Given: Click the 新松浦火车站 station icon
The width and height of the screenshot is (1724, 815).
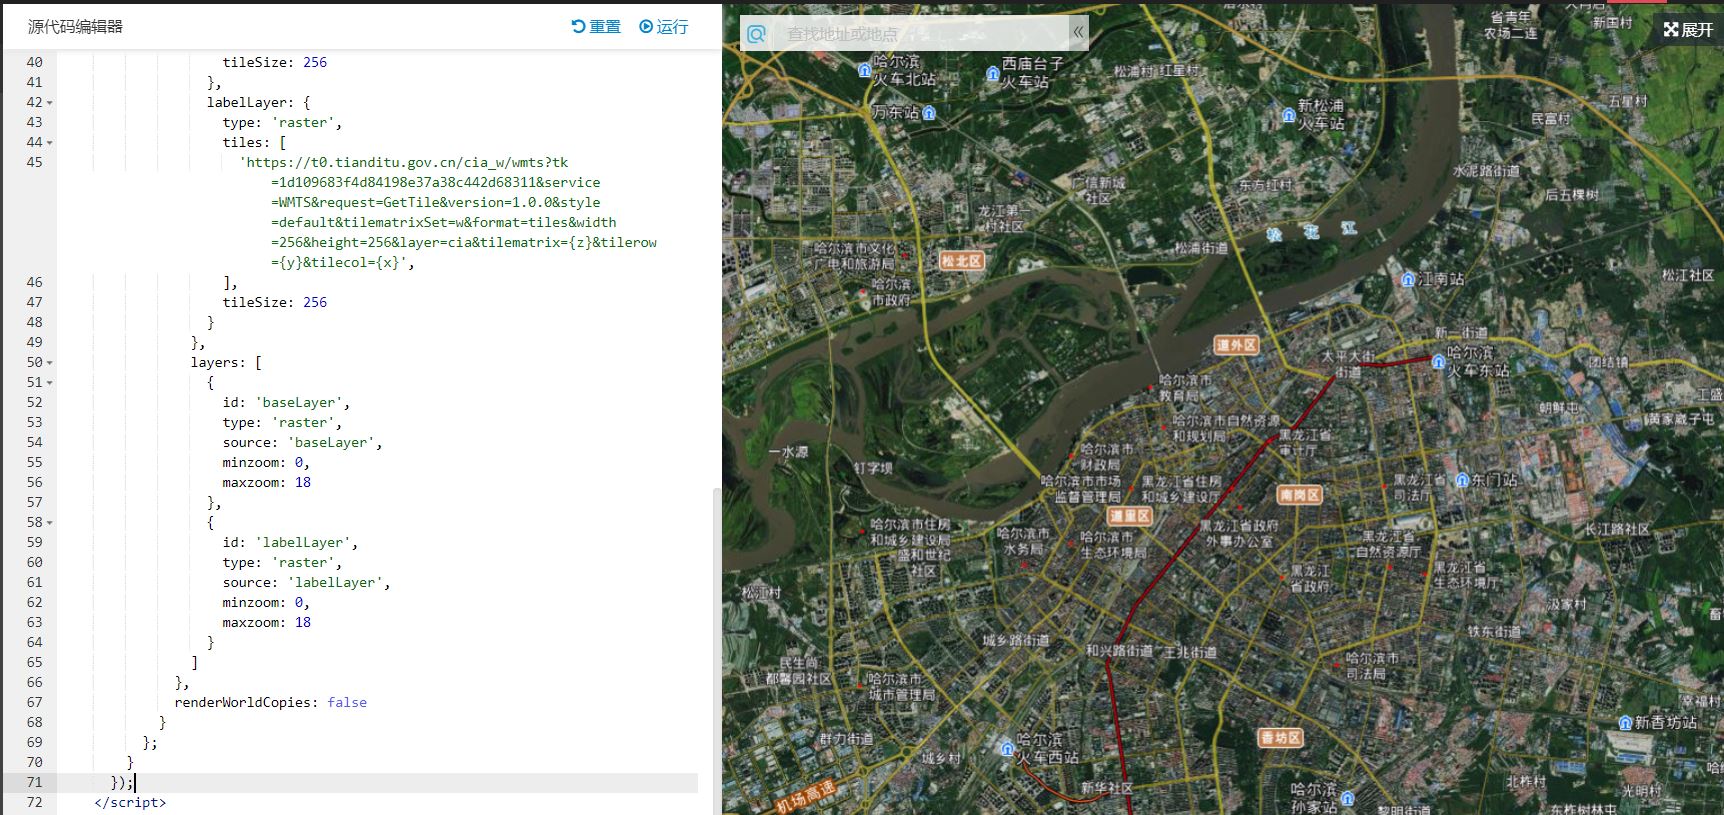Looking at the screenshot, I should 1289,115.
